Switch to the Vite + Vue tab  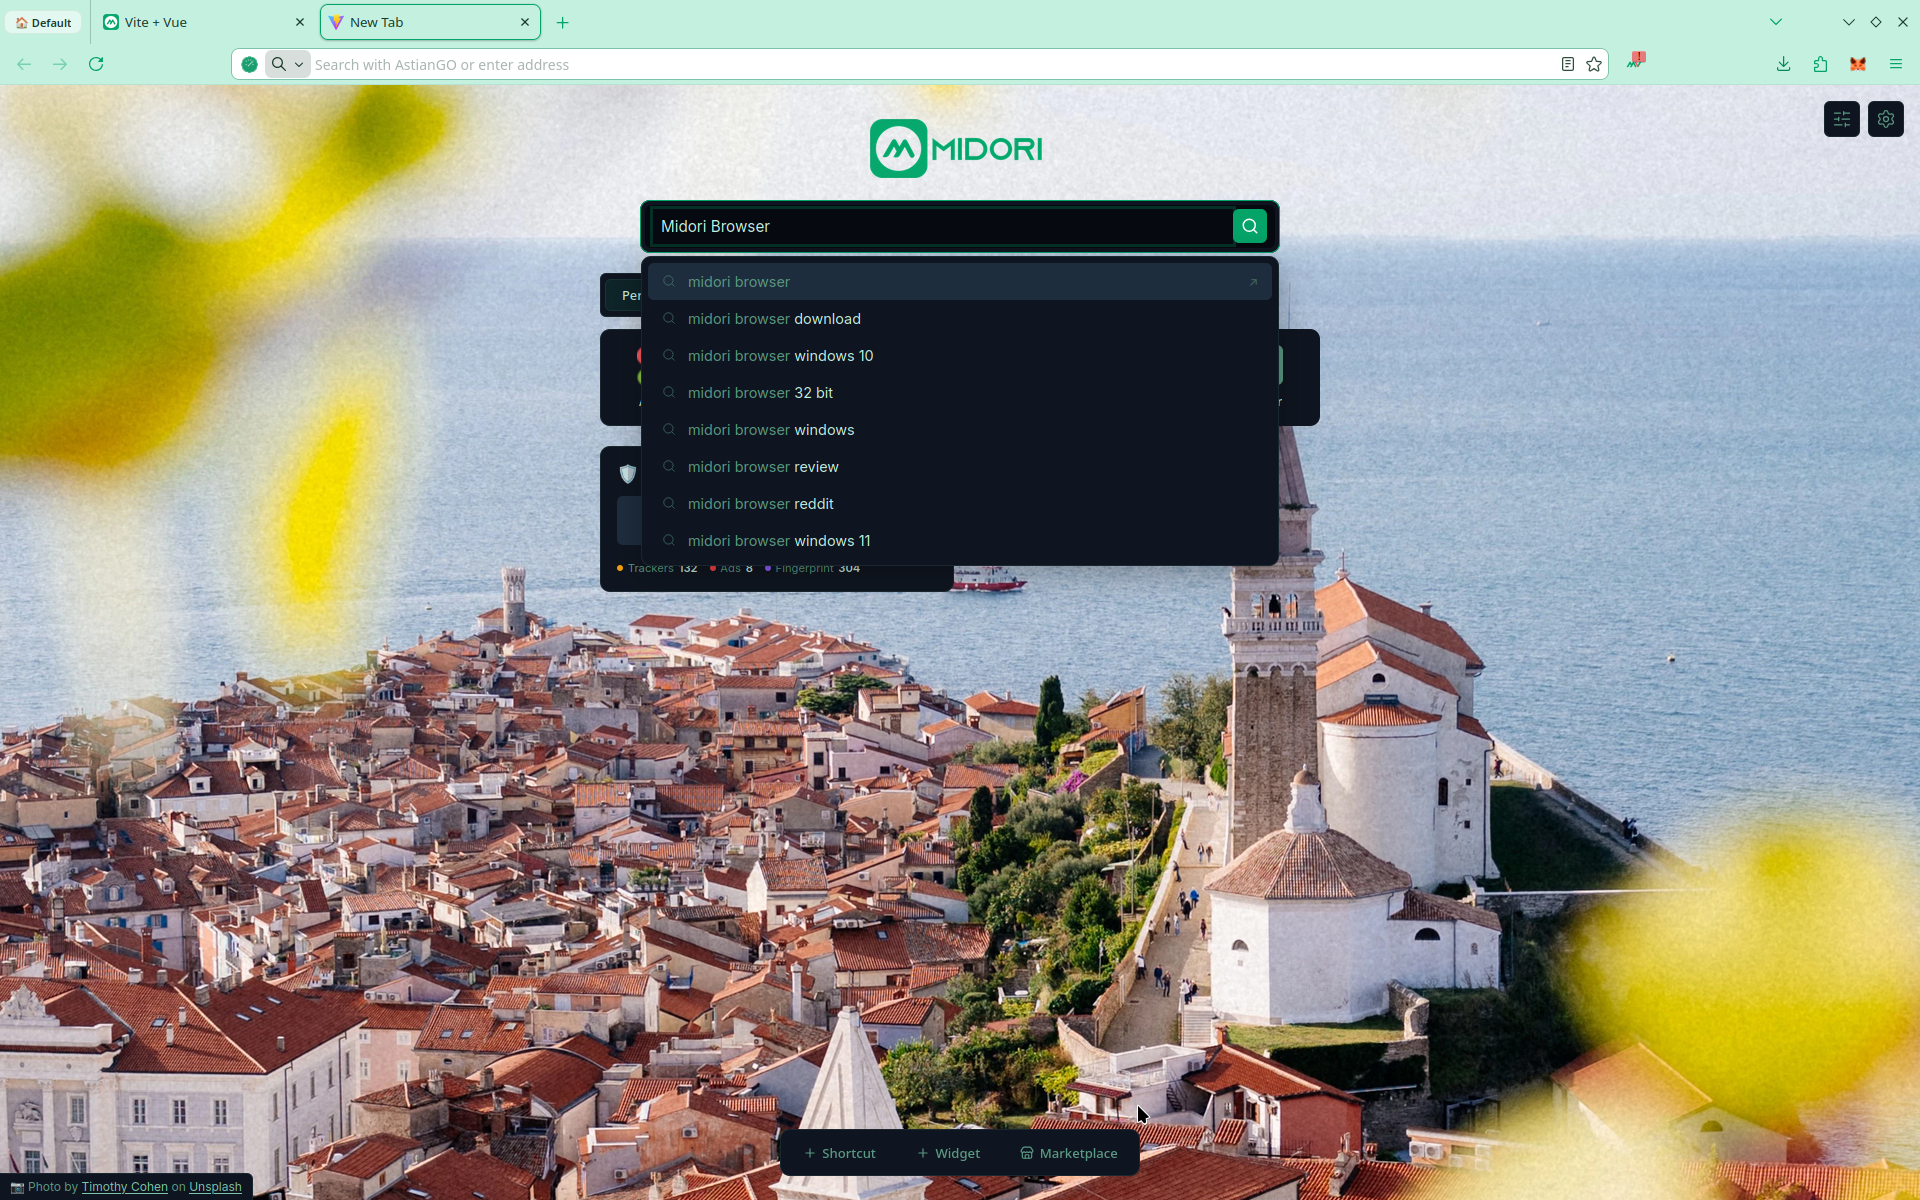pyautogui.click(x=205, y=22)
